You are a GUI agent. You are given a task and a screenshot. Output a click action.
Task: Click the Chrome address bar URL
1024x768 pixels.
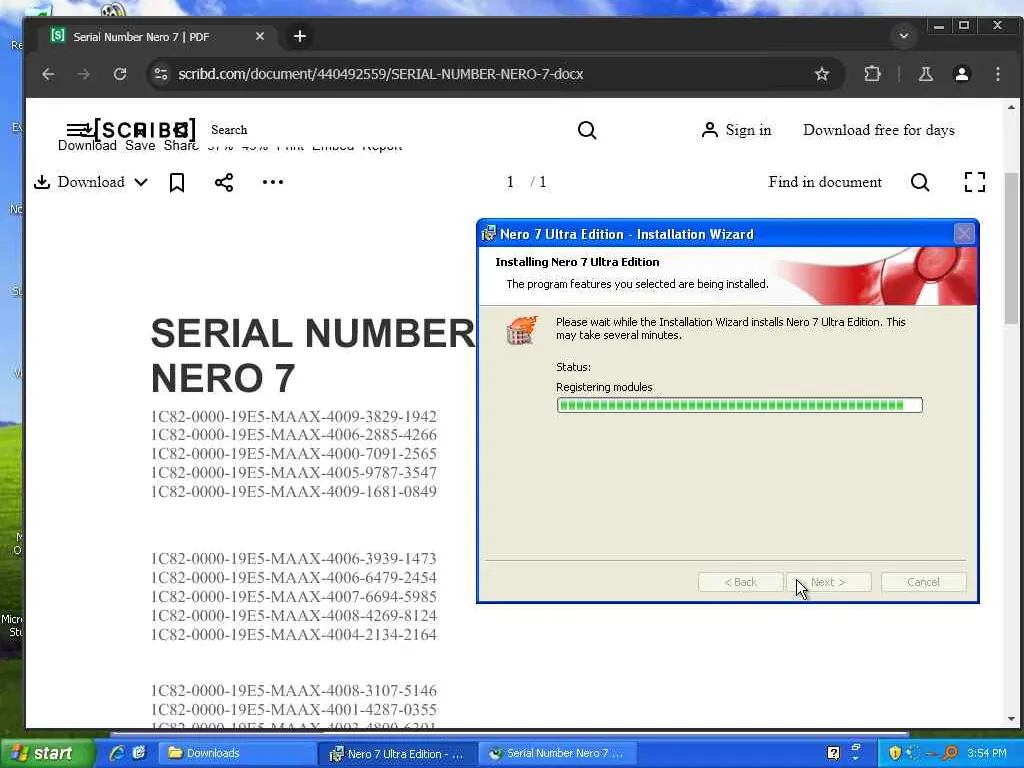pyautogui.click(x=381, y=74)
